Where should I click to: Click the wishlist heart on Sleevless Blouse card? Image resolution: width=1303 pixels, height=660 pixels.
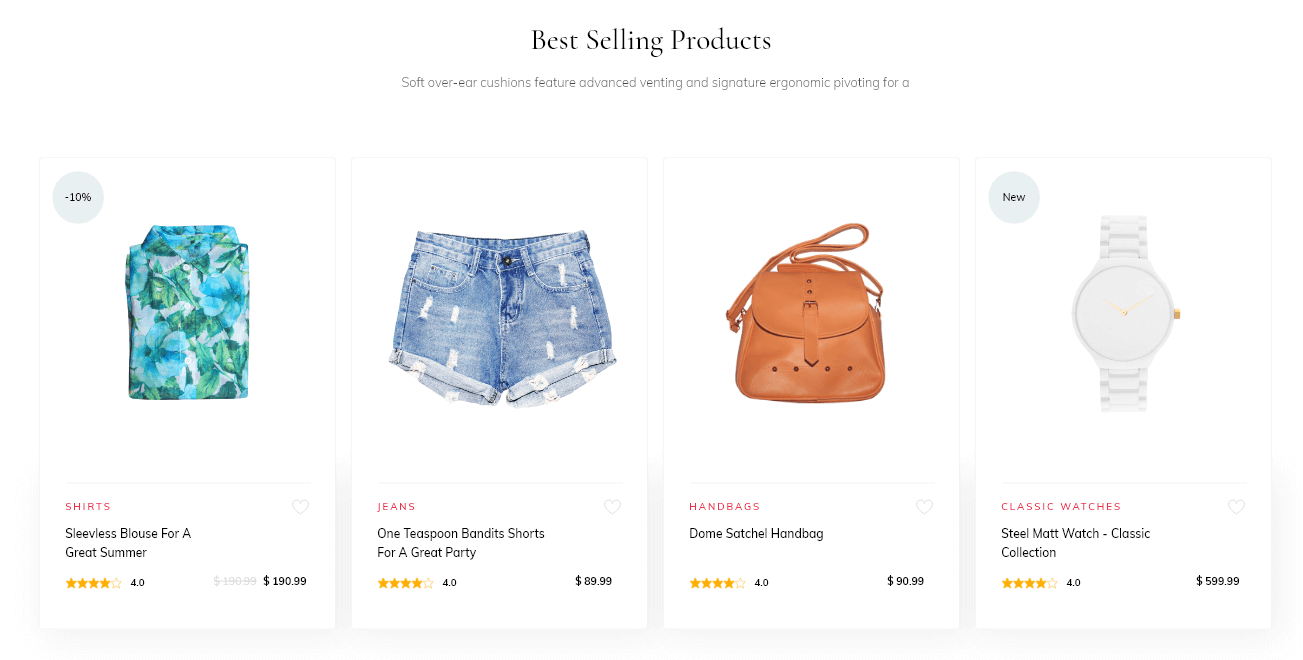(300, 507)
